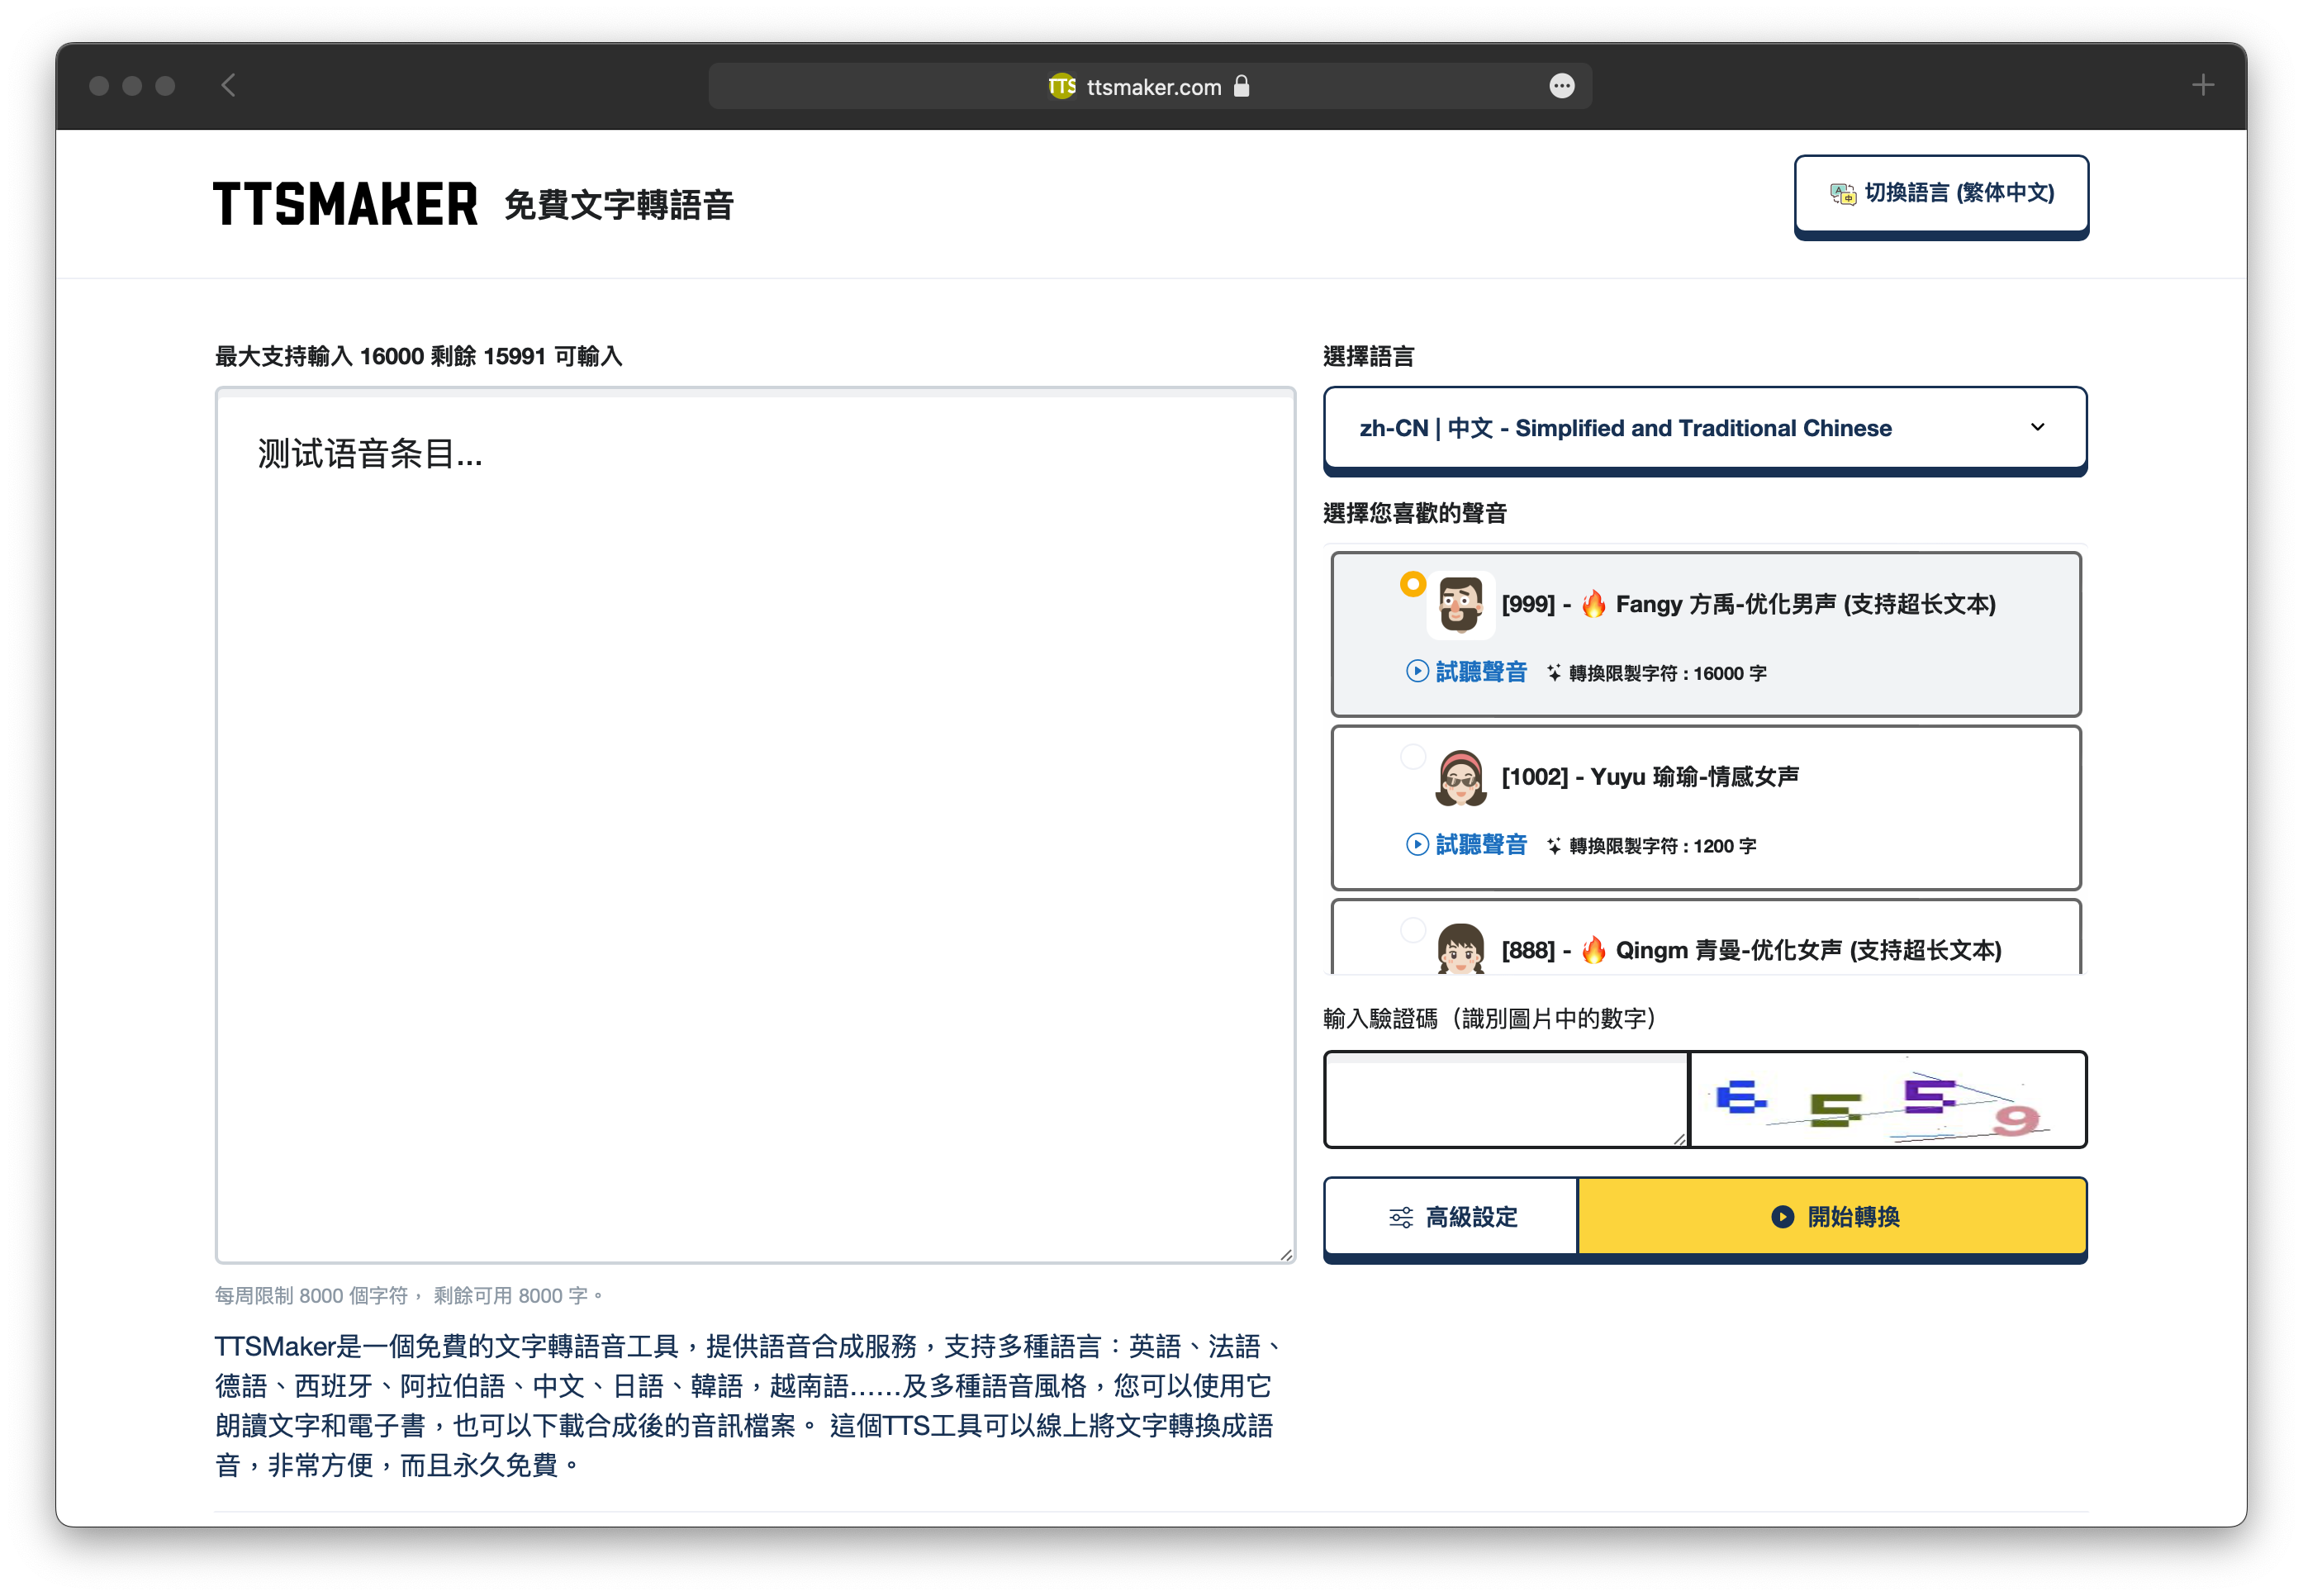Select the Qingm [888] voice radio button
The image size is (2303, 1596).
[x=1412, y=930]
